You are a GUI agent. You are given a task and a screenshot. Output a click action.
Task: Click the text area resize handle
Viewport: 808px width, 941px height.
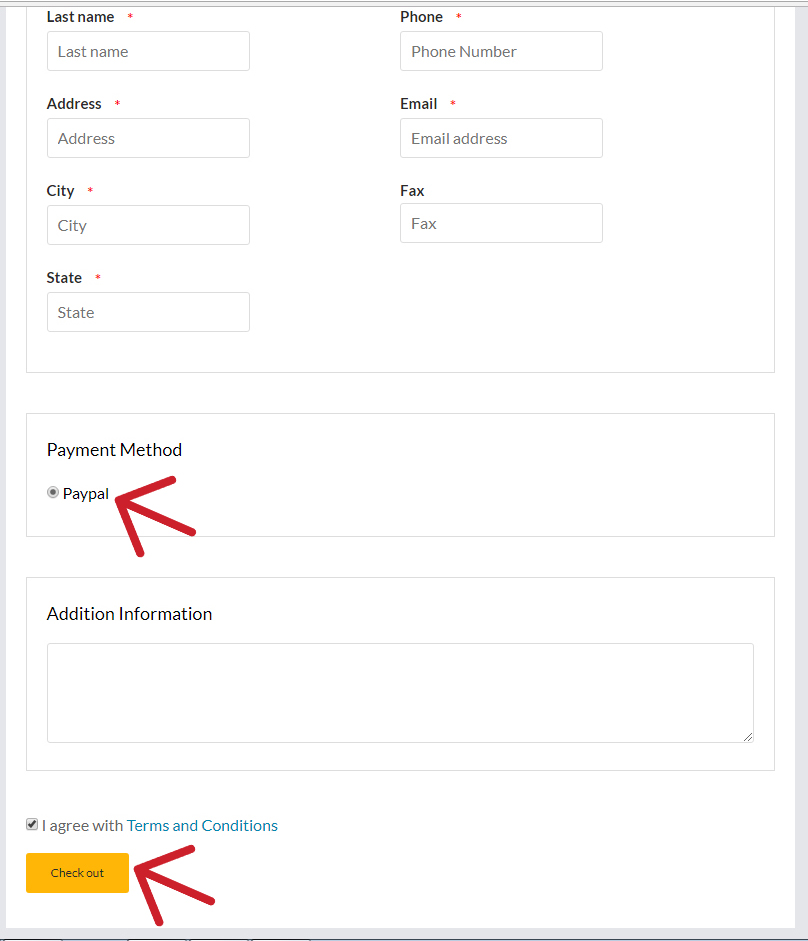(x=747, y=736)
